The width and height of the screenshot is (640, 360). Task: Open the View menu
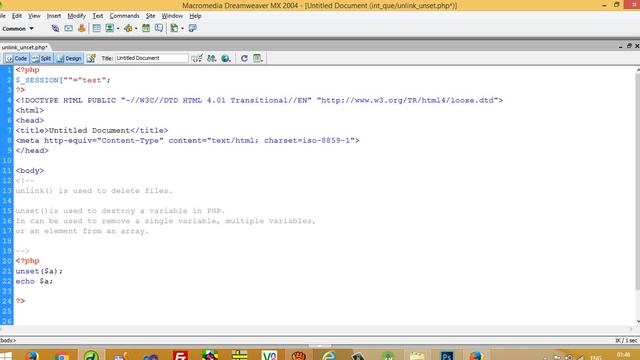click(34, 16)
